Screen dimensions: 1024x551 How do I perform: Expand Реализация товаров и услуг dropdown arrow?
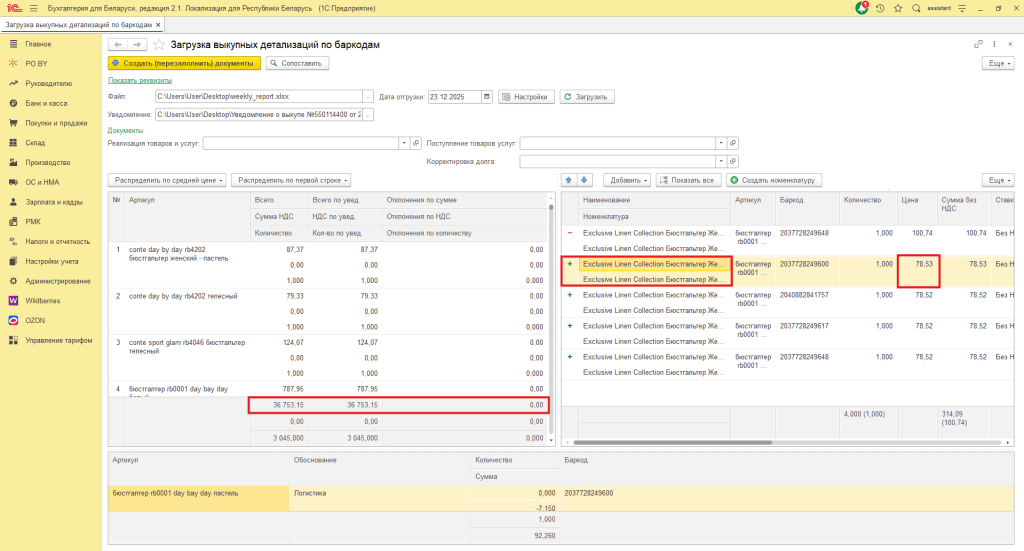pyautogui.click(x=403, y=143)
